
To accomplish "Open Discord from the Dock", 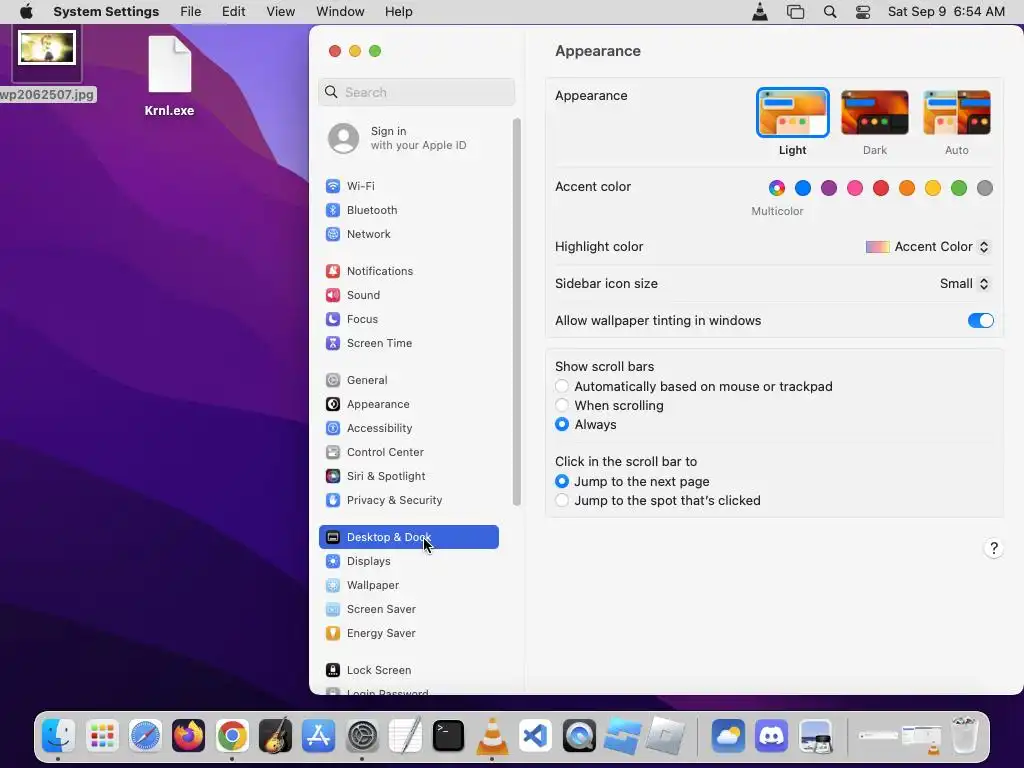I will click(771, 736).
